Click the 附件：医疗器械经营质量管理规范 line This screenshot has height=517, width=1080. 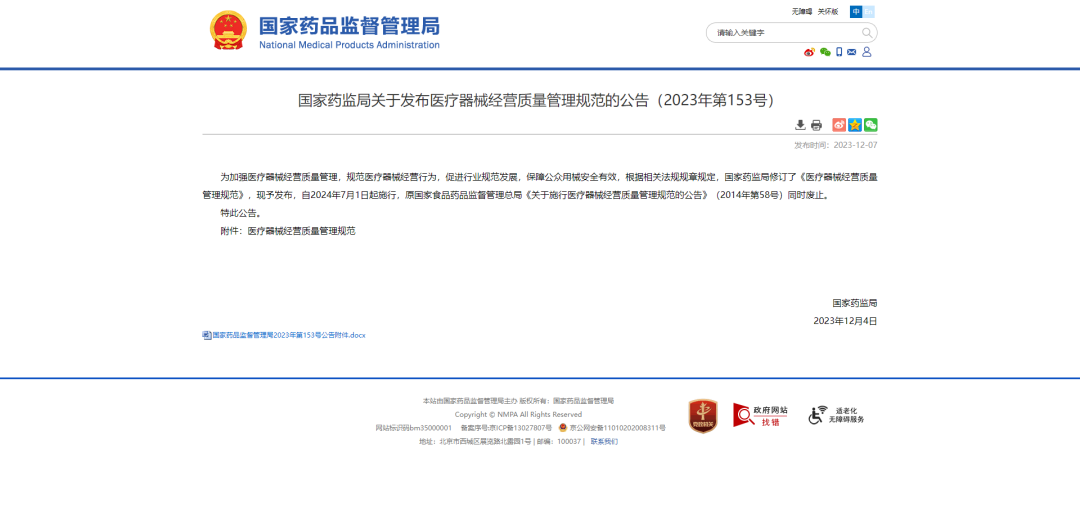click(x=288, y=231)
